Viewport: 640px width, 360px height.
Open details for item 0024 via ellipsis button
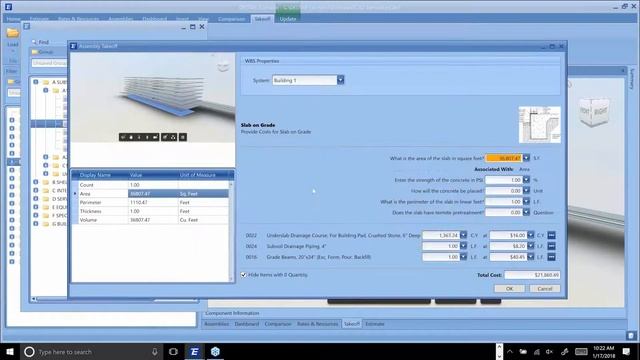pyautogui.click(x=551, y=246)
